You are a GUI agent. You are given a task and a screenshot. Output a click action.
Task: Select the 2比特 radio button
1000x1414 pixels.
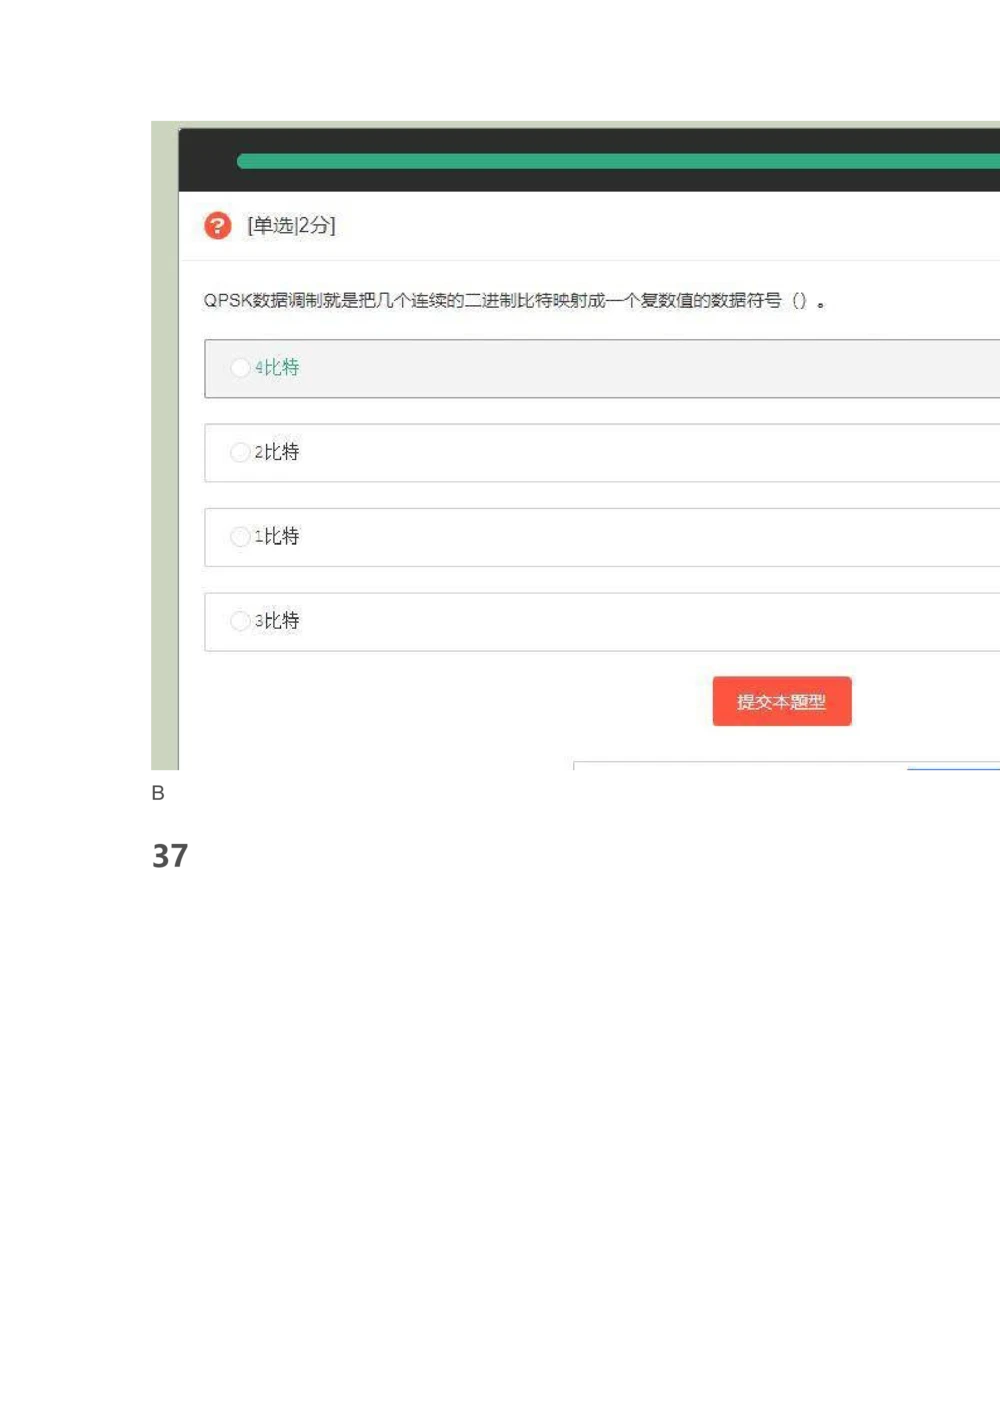click(x=240, y=453)
